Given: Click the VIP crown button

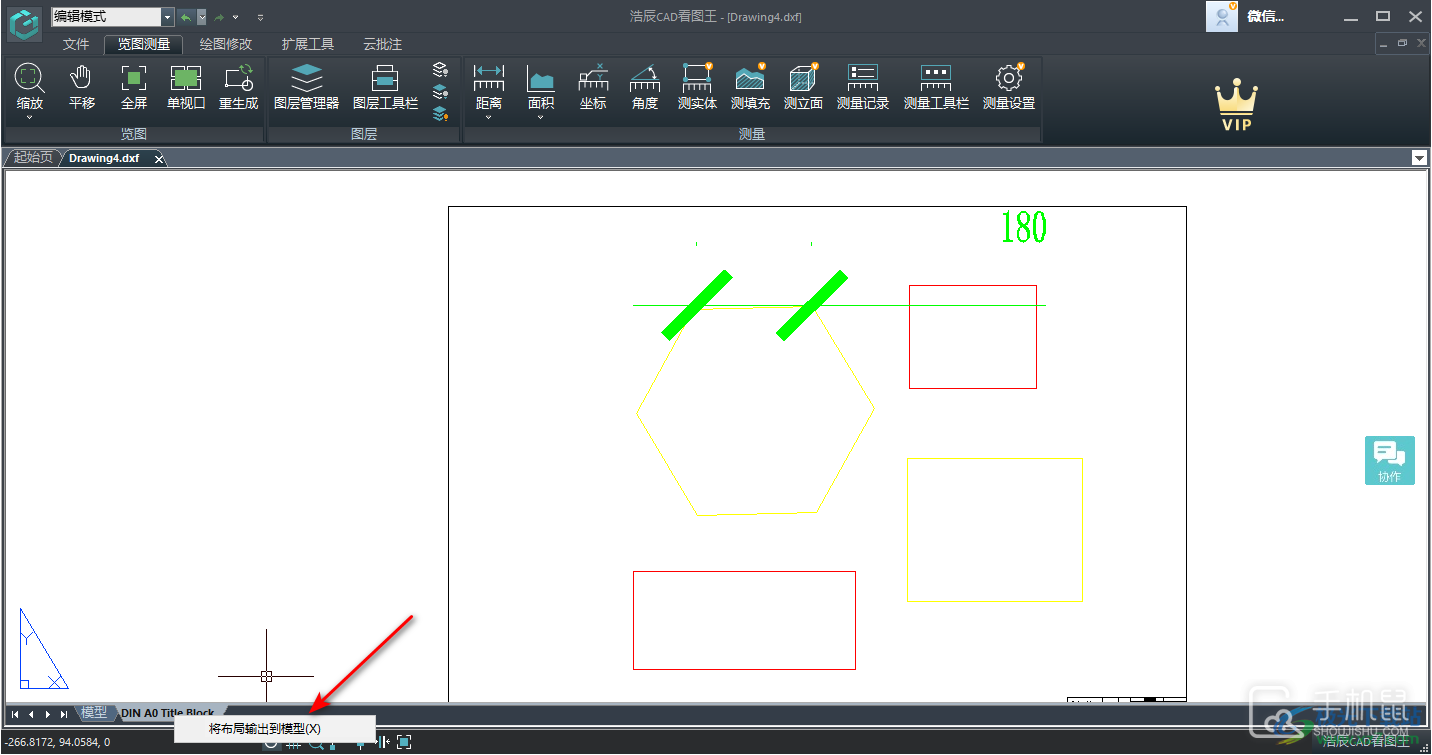Looking at the screenshot, I should tap(1236, 107).
